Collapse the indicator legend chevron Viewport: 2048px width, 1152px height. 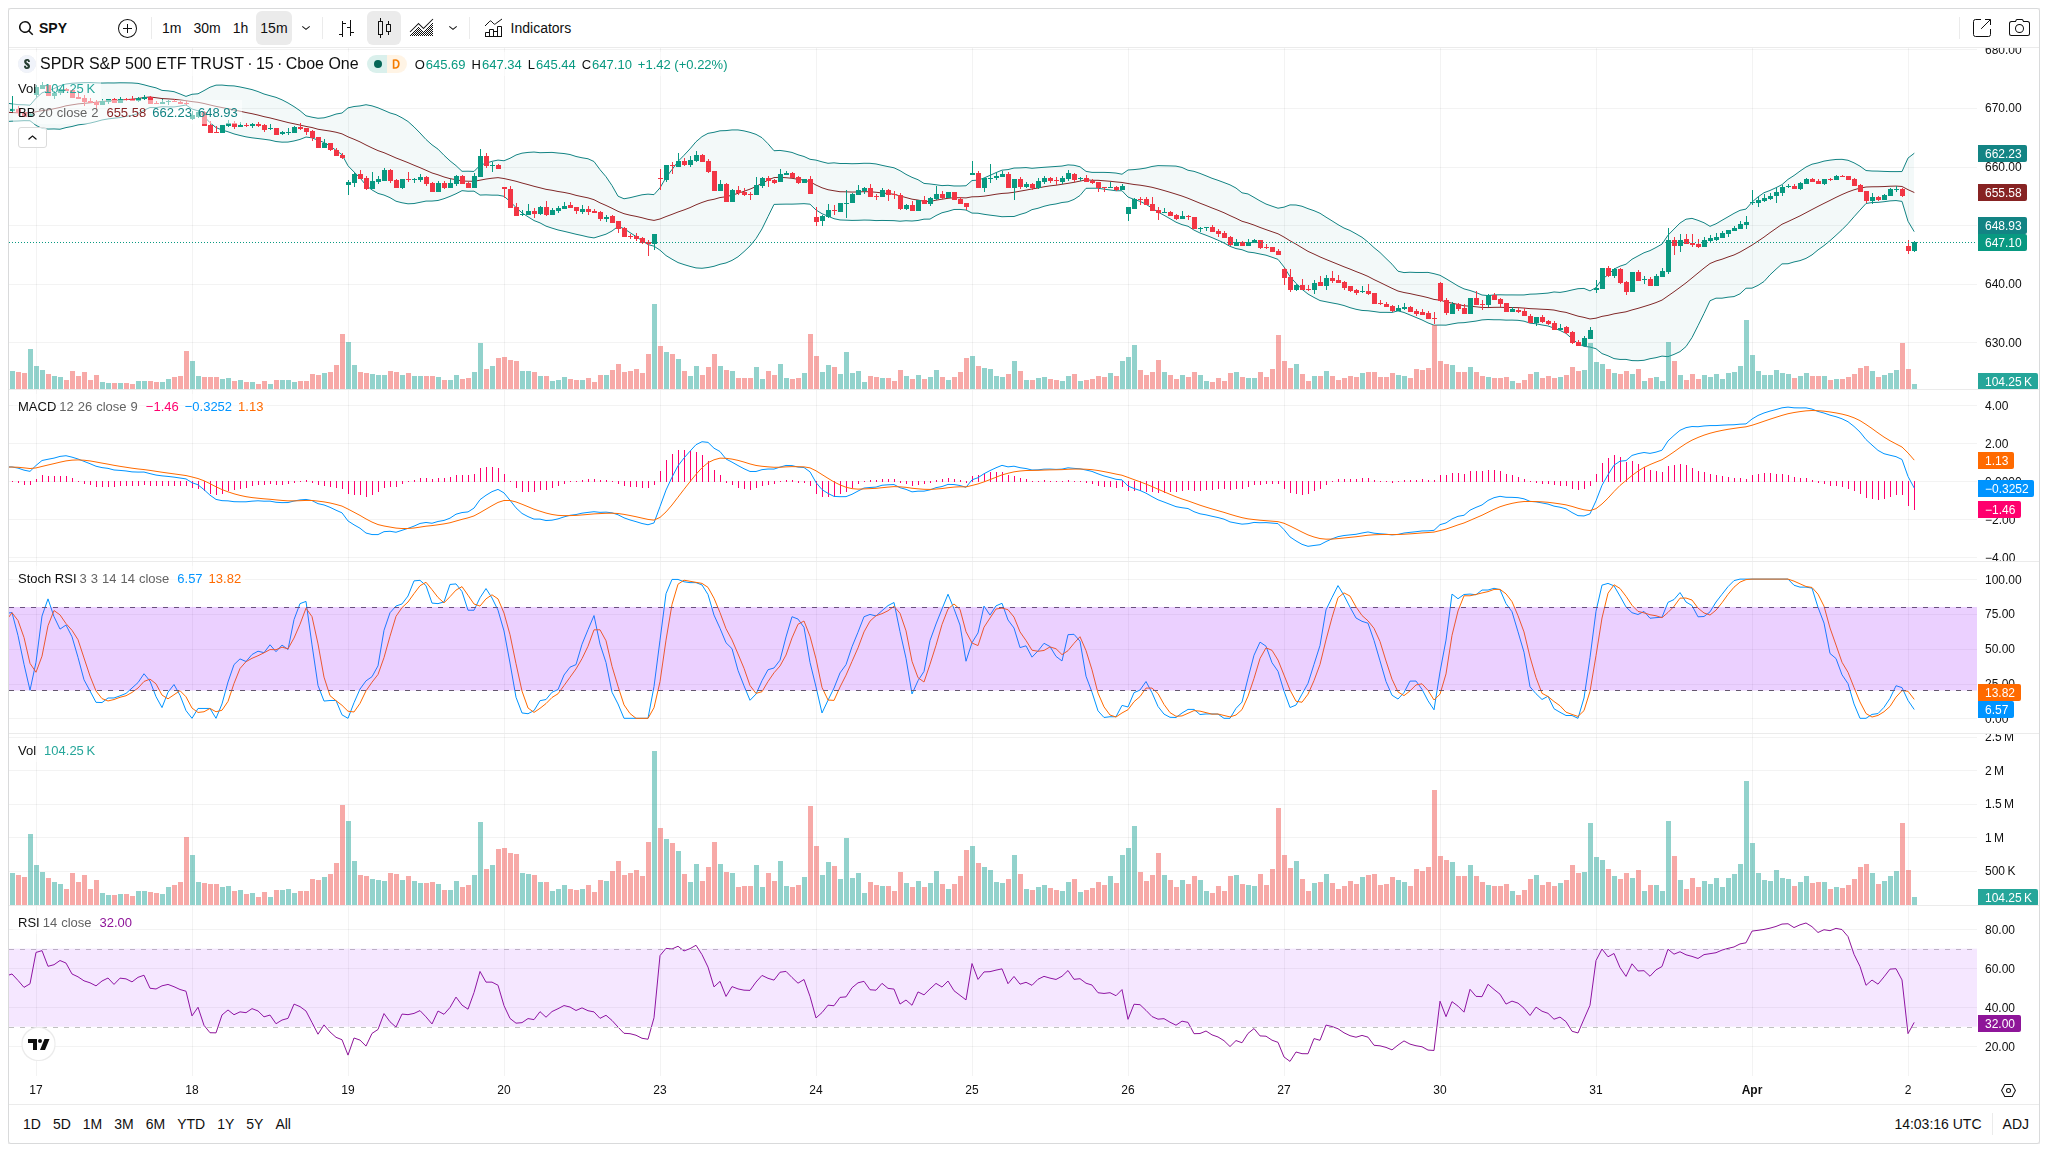32,137
